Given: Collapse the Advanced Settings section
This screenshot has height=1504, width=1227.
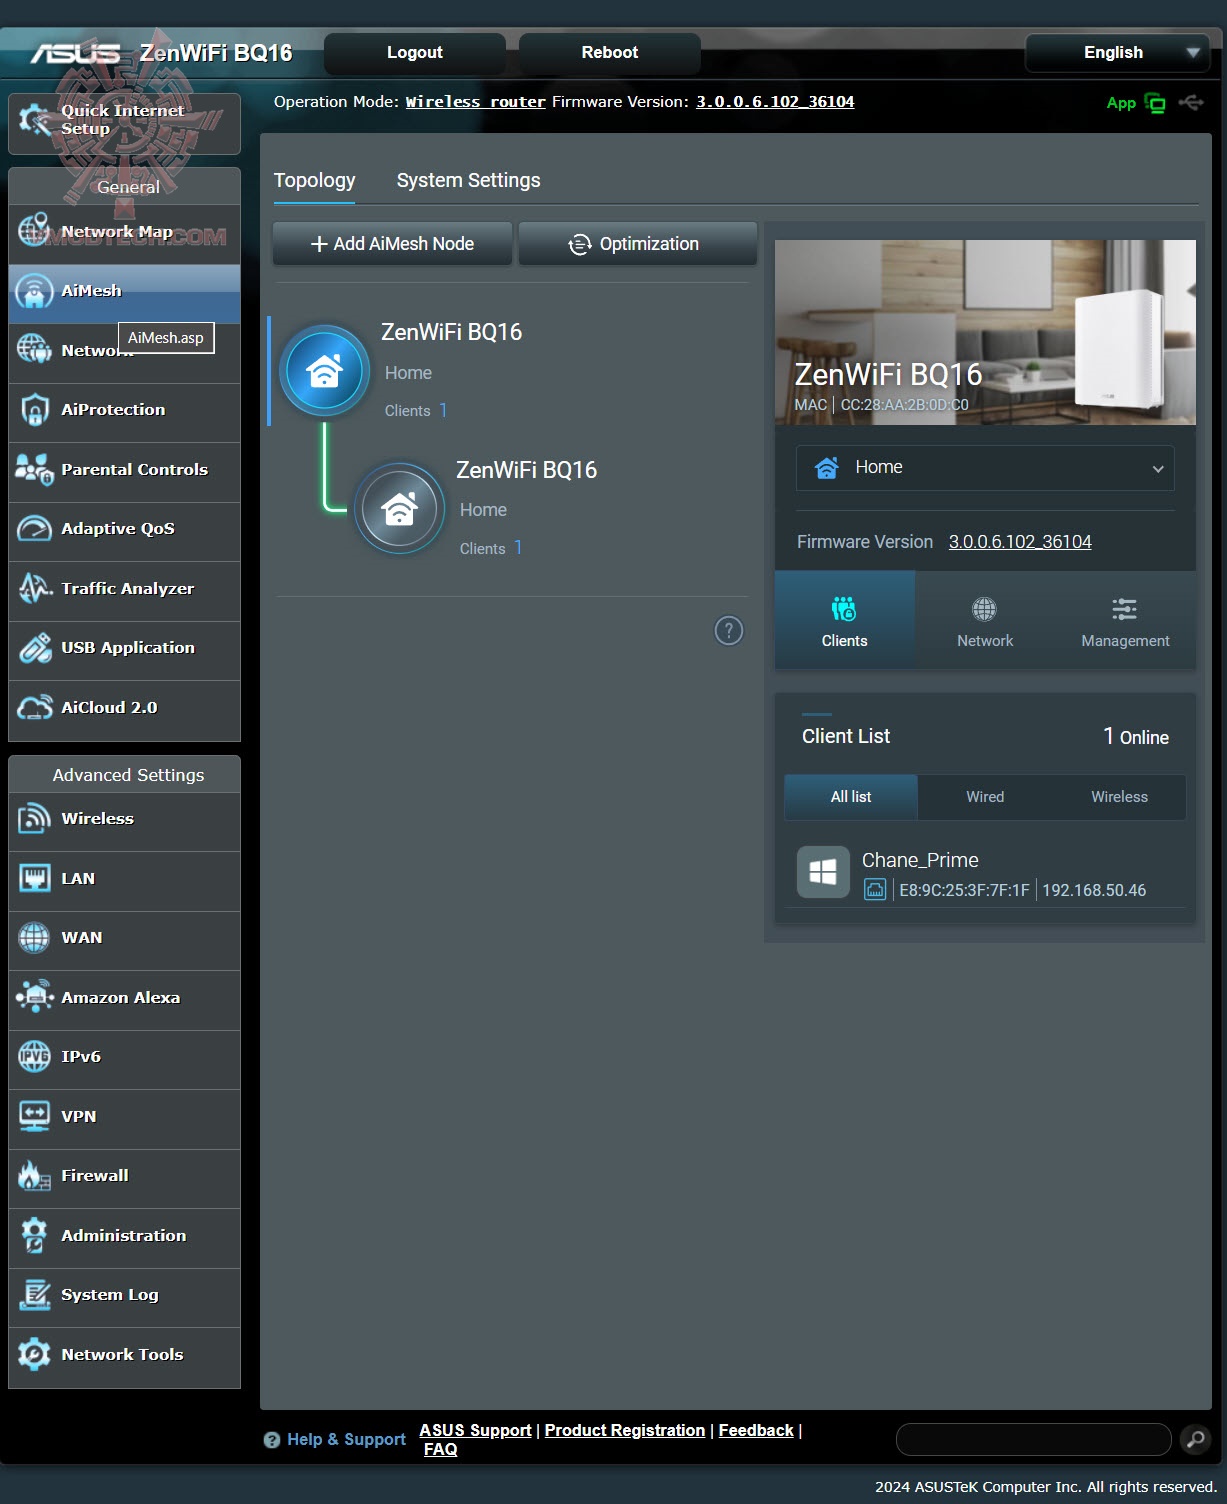Looking at the screenshot, I should coord(126,774).
